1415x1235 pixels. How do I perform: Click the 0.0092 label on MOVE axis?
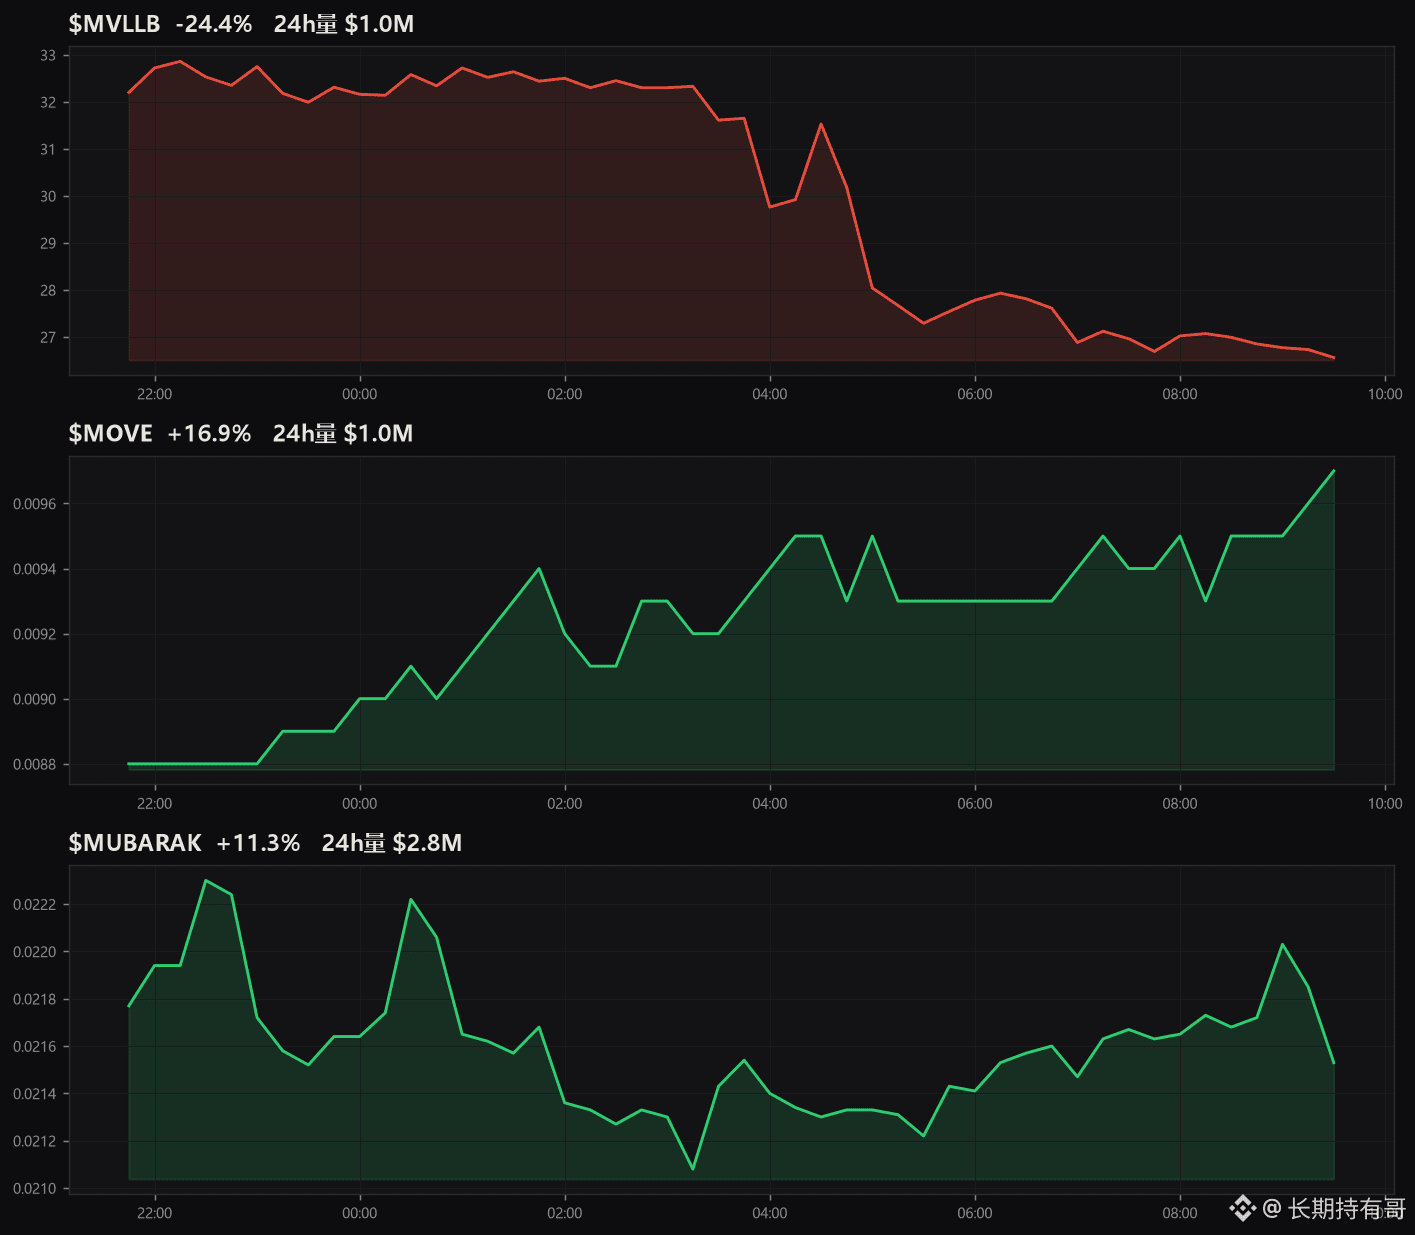click(35, 634)
